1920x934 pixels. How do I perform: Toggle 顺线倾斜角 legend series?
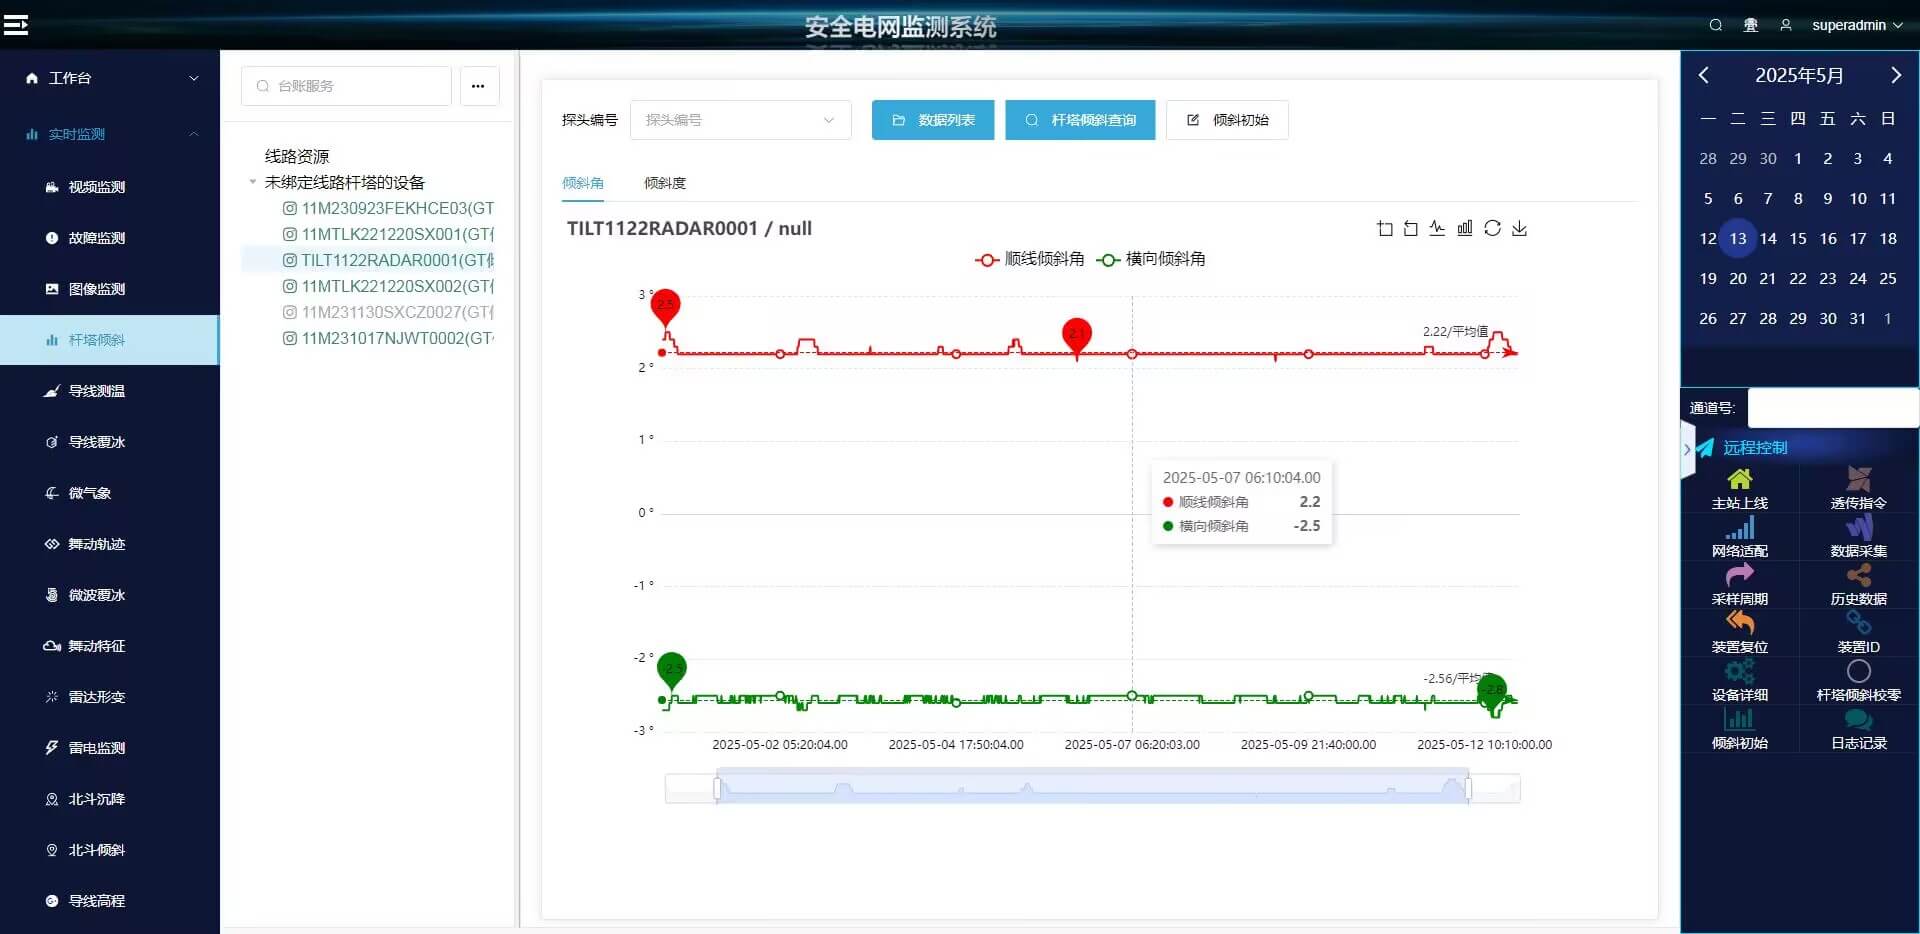tap(1029, 259)
